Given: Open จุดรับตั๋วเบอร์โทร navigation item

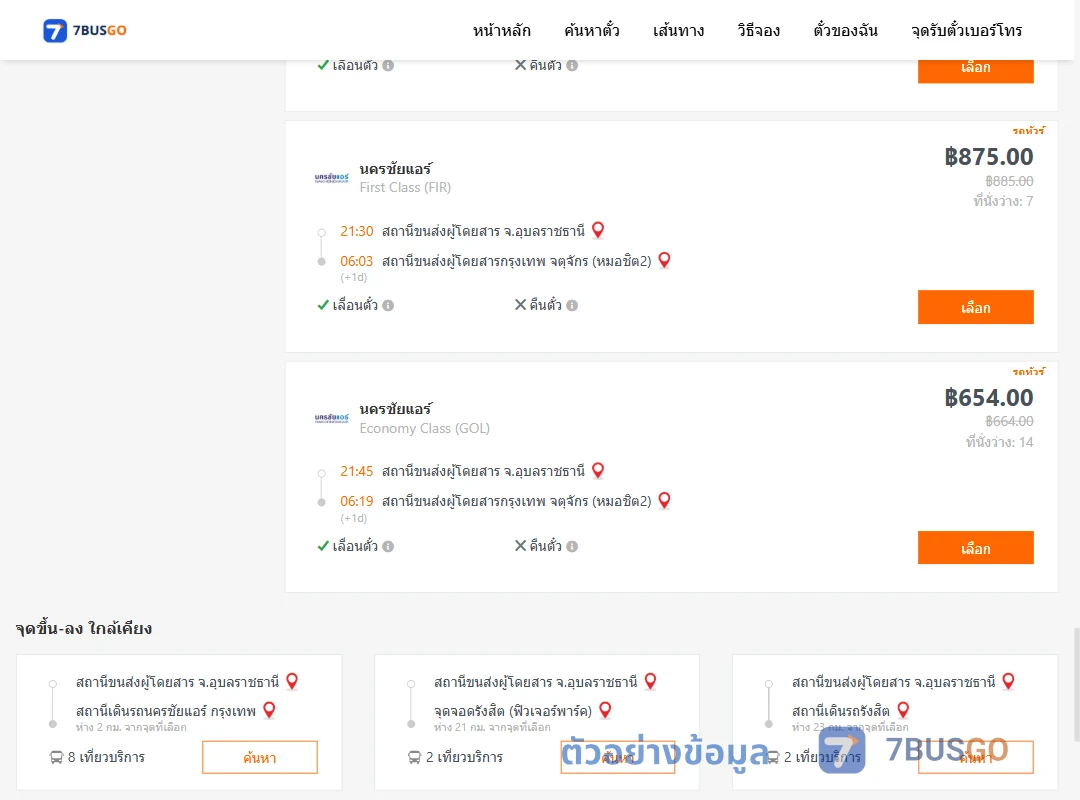Looking at the screenshot, I should click(966, 30).
